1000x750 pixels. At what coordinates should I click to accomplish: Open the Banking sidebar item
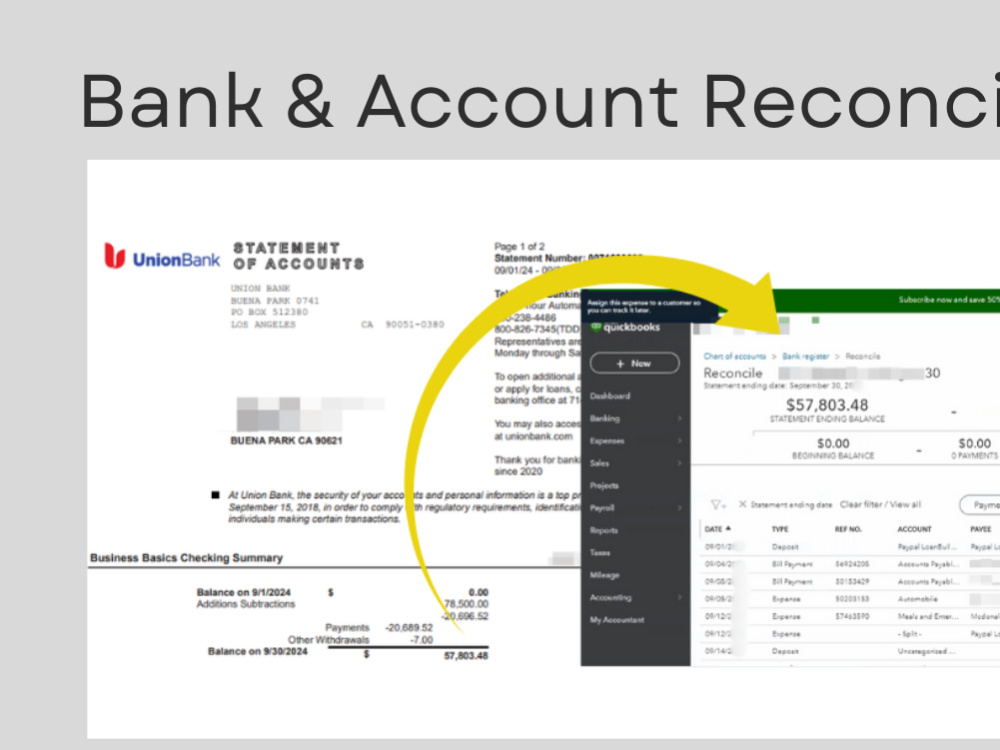pyautogui.click(x=605, y=418)
